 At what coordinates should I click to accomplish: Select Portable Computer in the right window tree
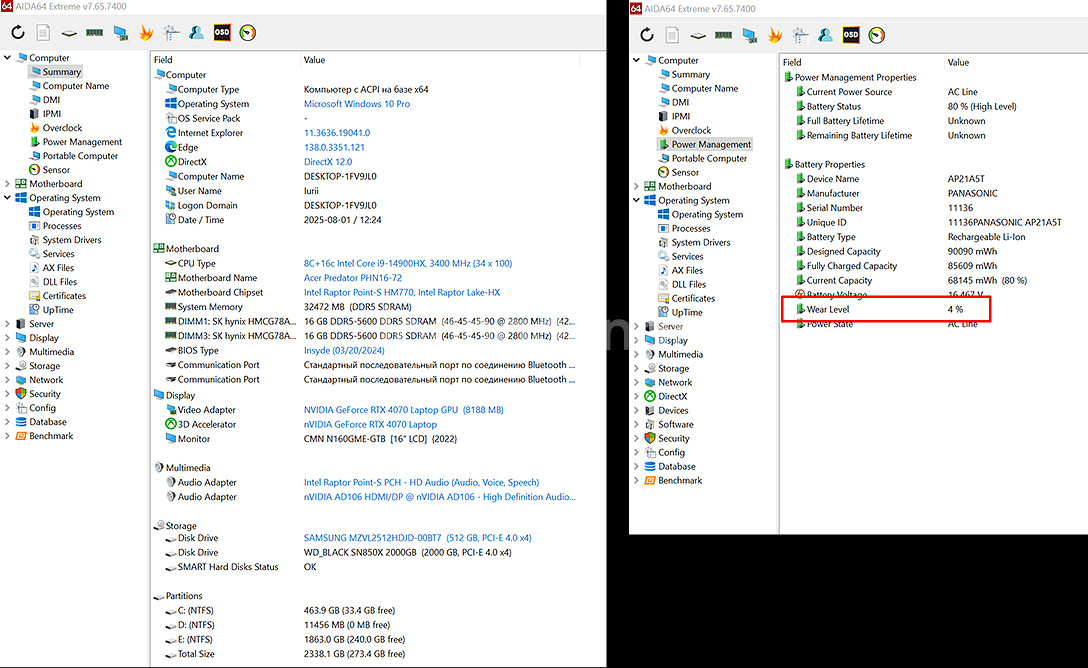point(709,158)
